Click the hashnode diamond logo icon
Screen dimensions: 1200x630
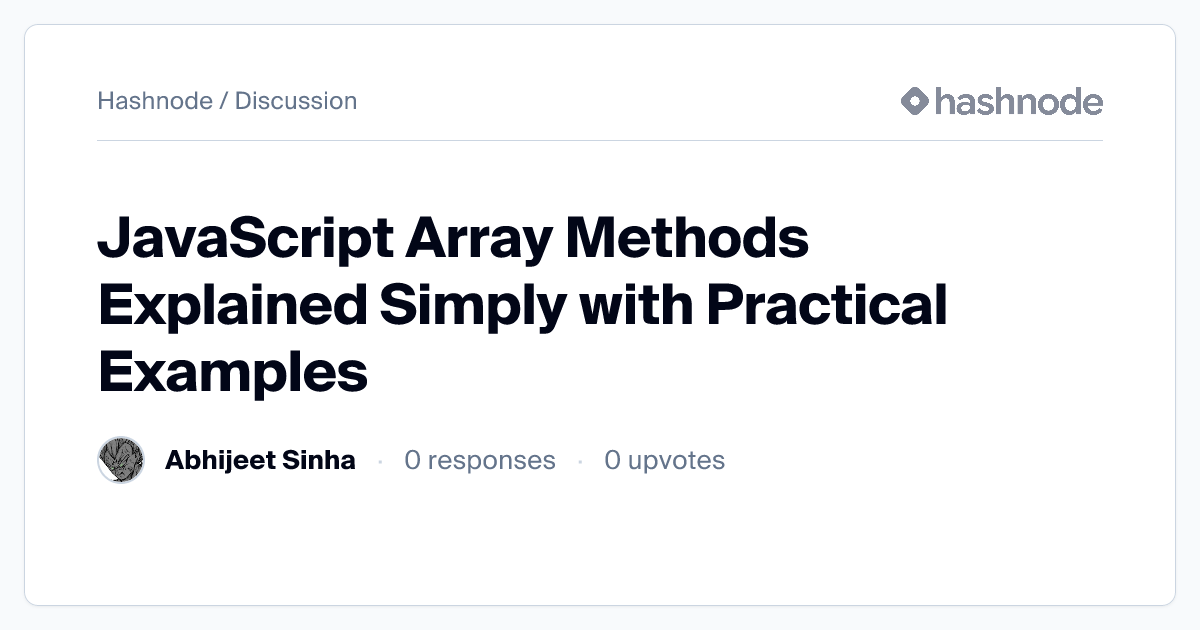(x=915, y=101)
